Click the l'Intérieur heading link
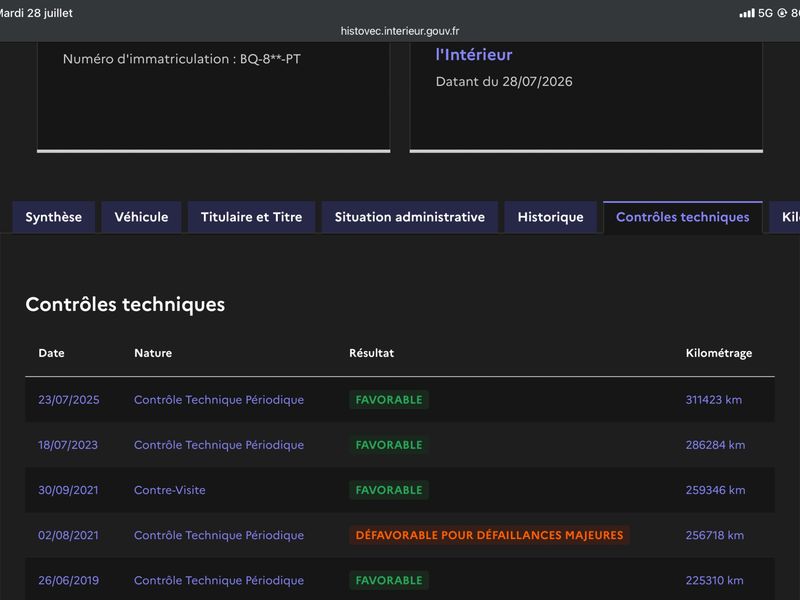 (x=474, y=55)
